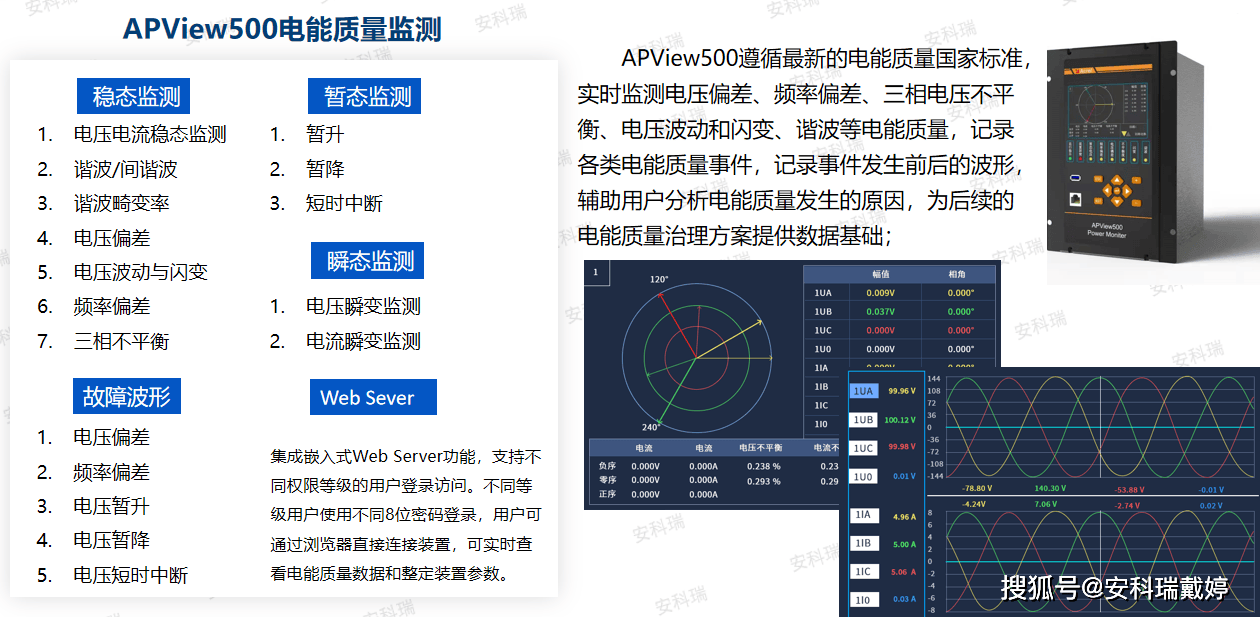Click the 负序 row label in sequence table
1260x617 pixels.
click(x=607, y=466)
